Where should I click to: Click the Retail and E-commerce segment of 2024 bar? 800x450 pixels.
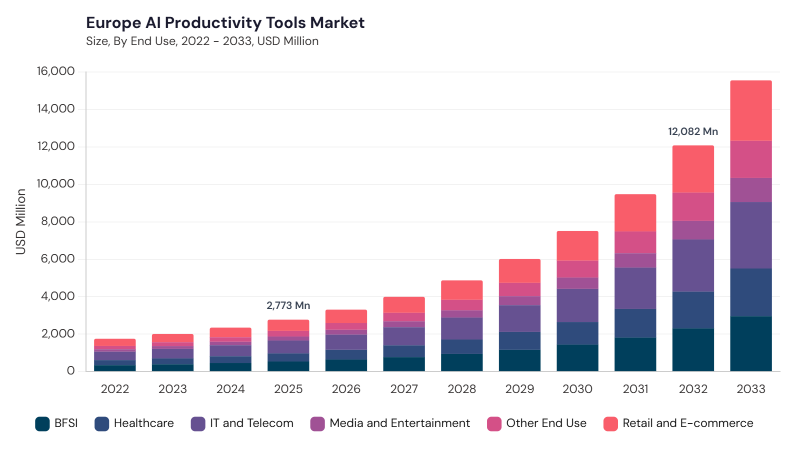click(231, 333)
